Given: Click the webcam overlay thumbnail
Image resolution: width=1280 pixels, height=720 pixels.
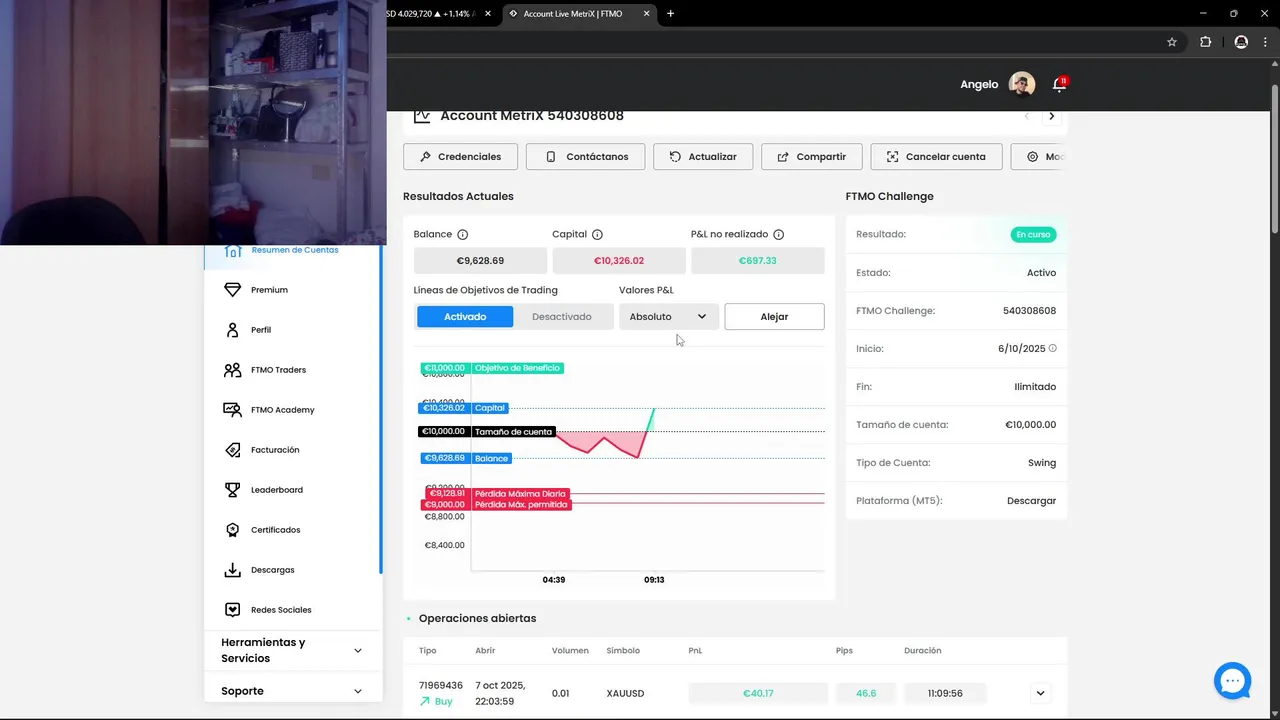Looking at the screenshot, I should pyautogui.click(x=193, y=122).
